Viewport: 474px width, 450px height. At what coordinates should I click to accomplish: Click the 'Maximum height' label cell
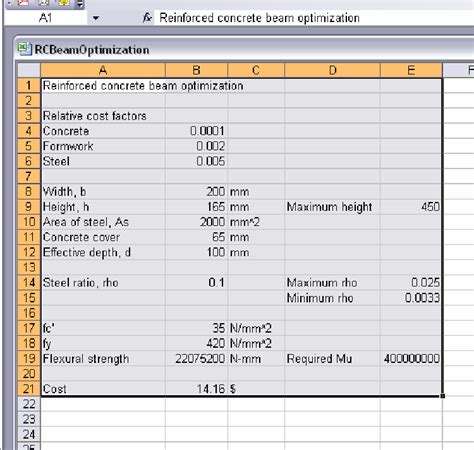[x=332, y=207]
